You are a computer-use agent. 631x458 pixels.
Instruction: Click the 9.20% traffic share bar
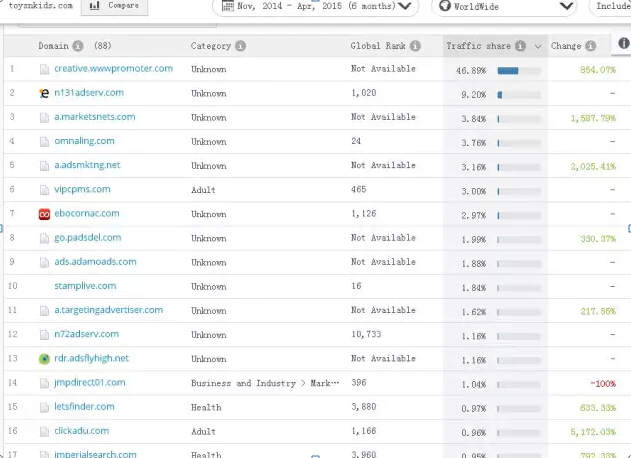click(x=519, y=95)
